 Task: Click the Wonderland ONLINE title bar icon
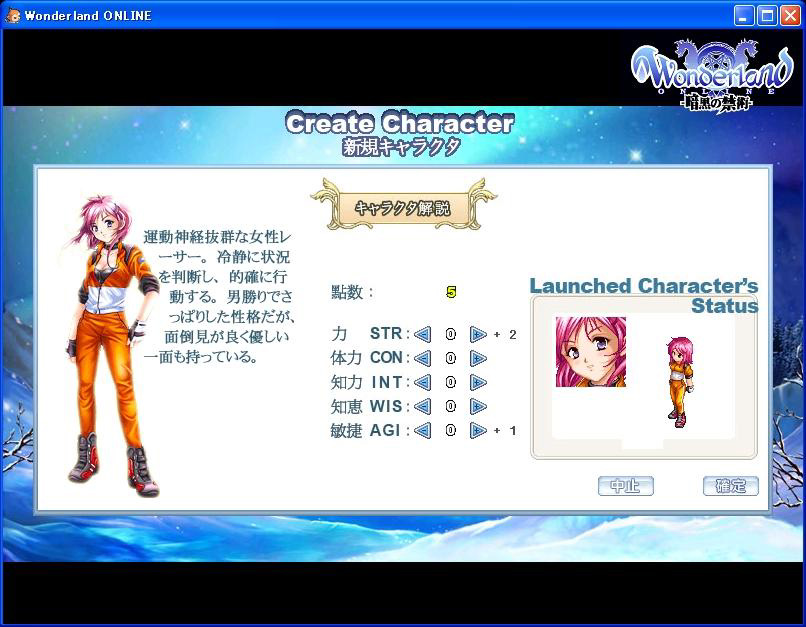click(13, 15)
